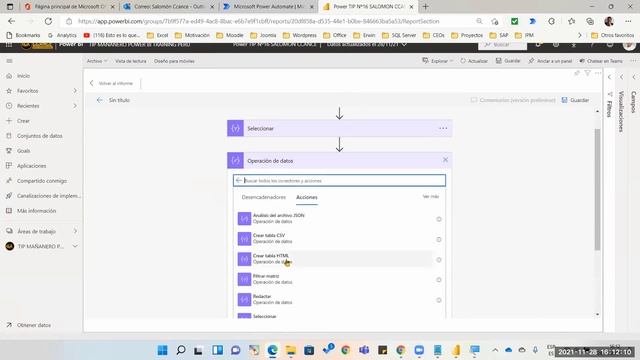640x360 pixels.
Task: Open the Excel bookmarks folder
Action: click(157, 35)
